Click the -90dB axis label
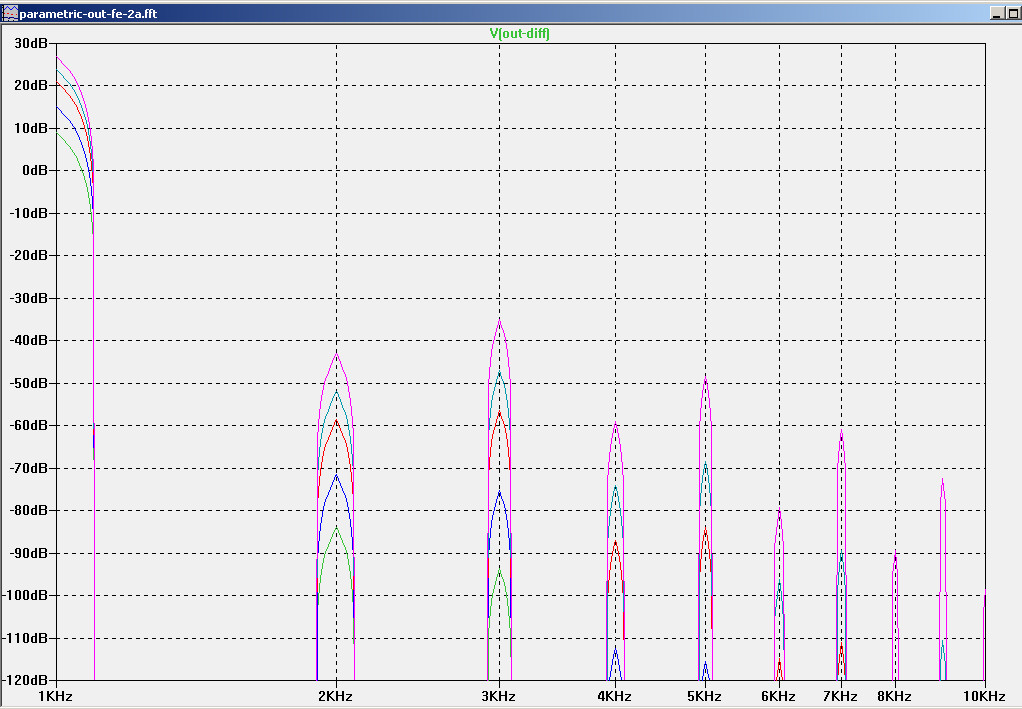 point(29,553)
